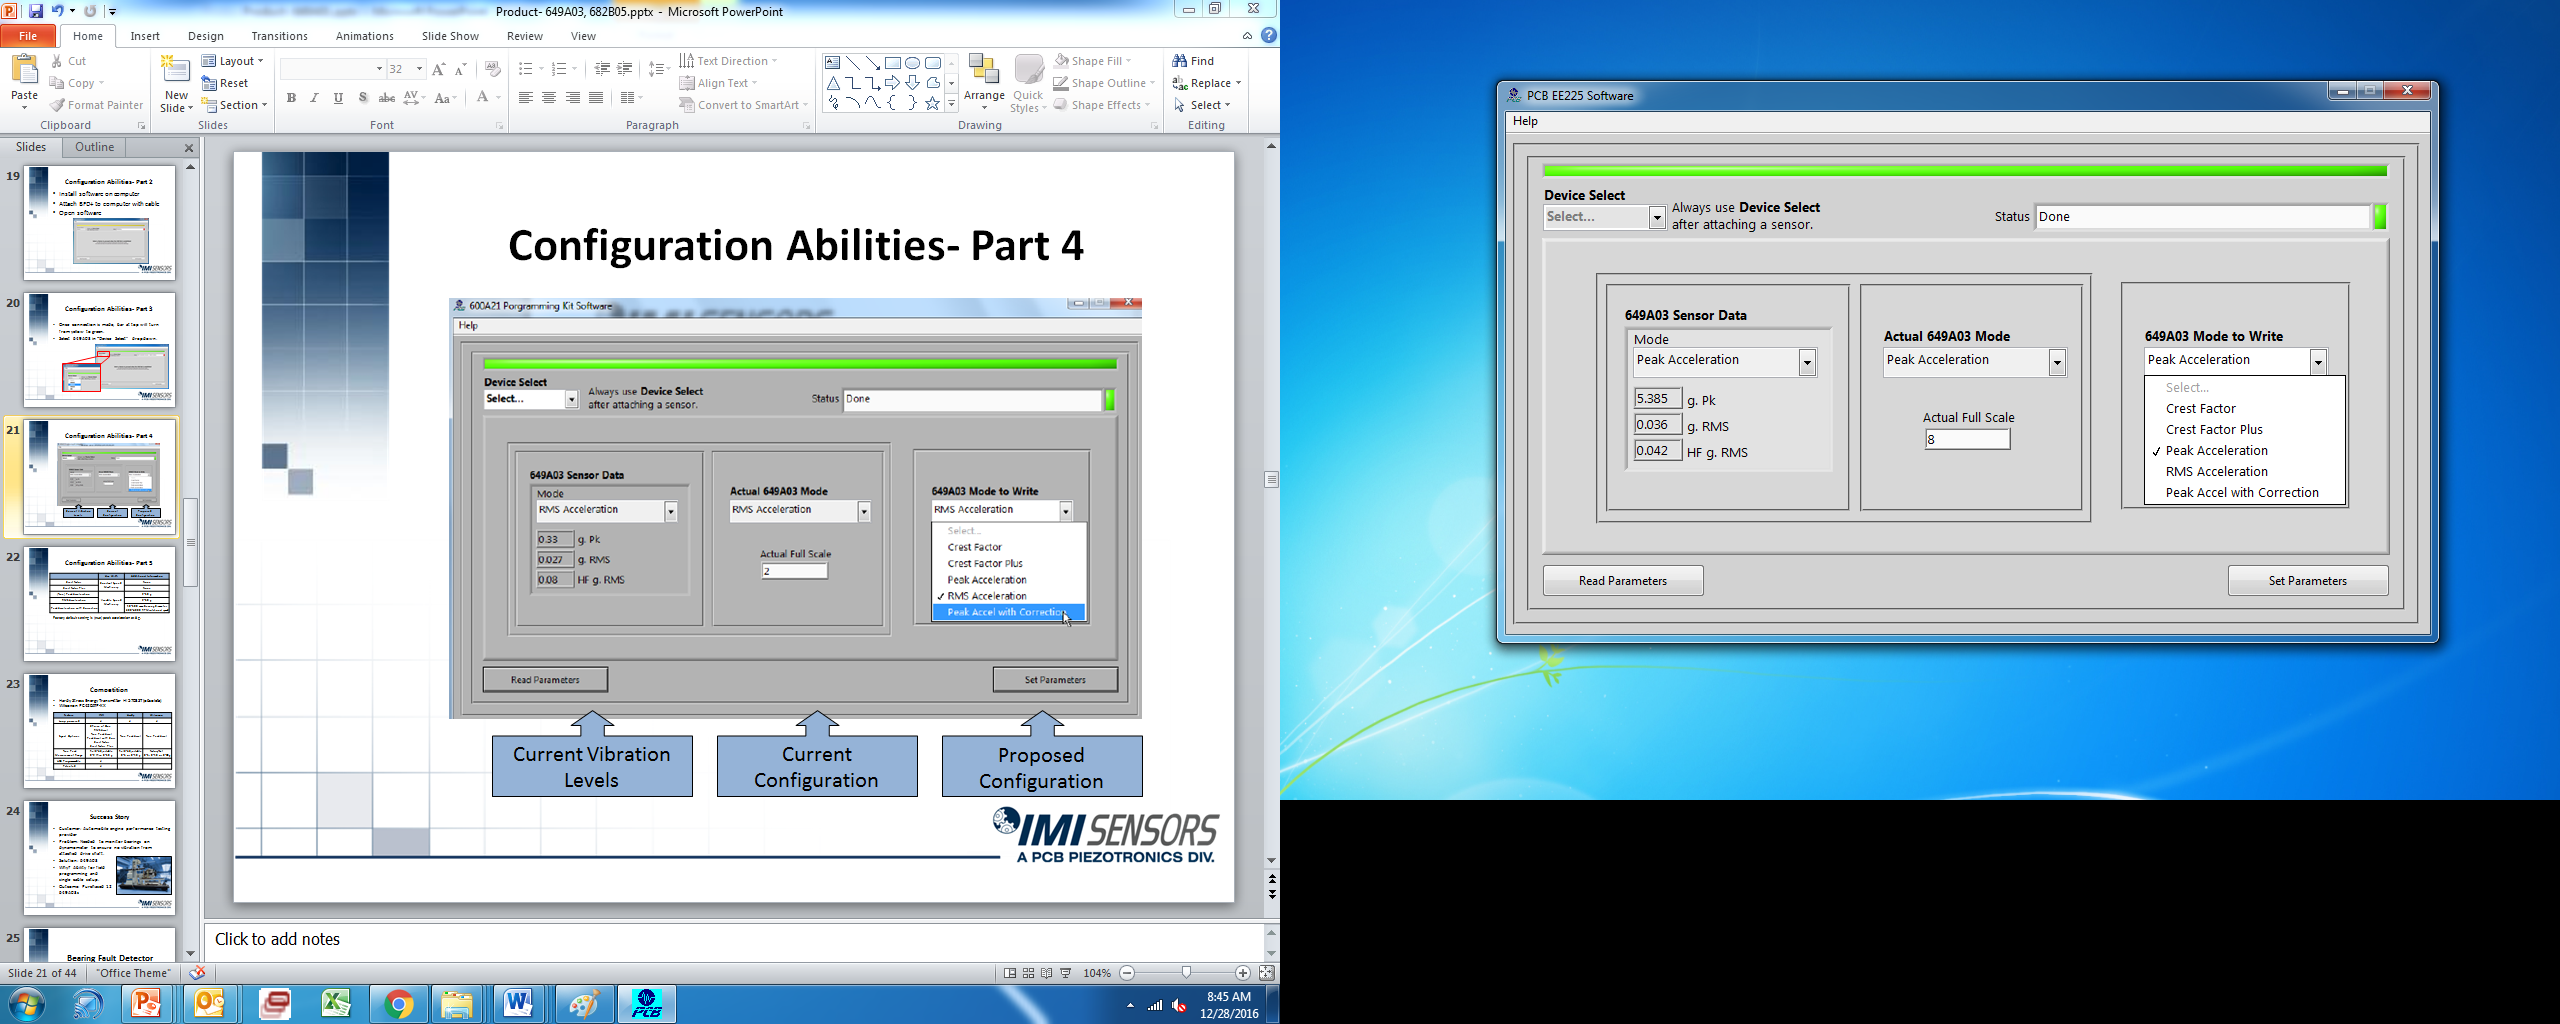The height and width of the screenshot is (1024, 2560).
Task: Click the Reset slide button
Action: point(225,83)
